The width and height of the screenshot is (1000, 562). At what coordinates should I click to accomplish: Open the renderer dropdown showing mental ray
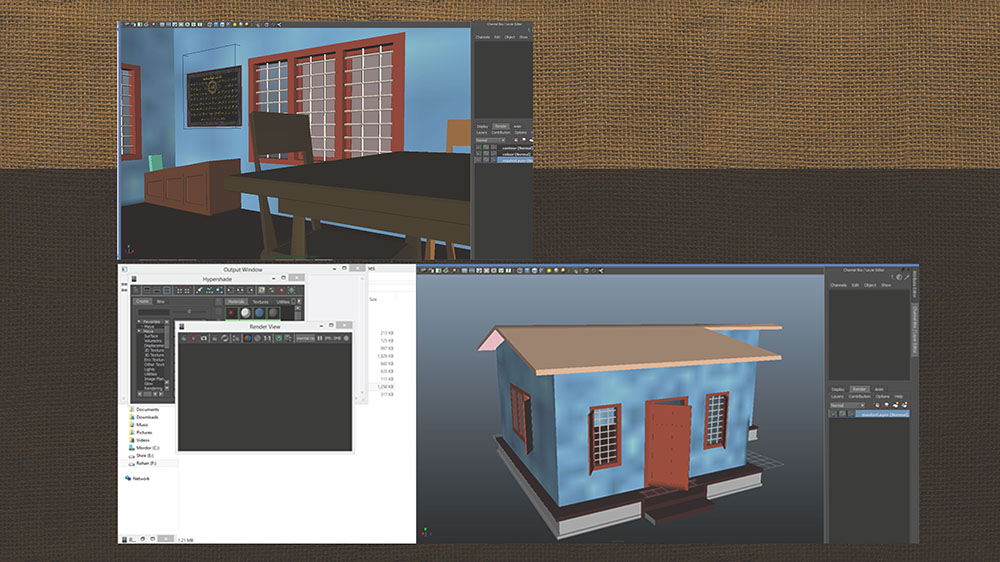[304, 338]
